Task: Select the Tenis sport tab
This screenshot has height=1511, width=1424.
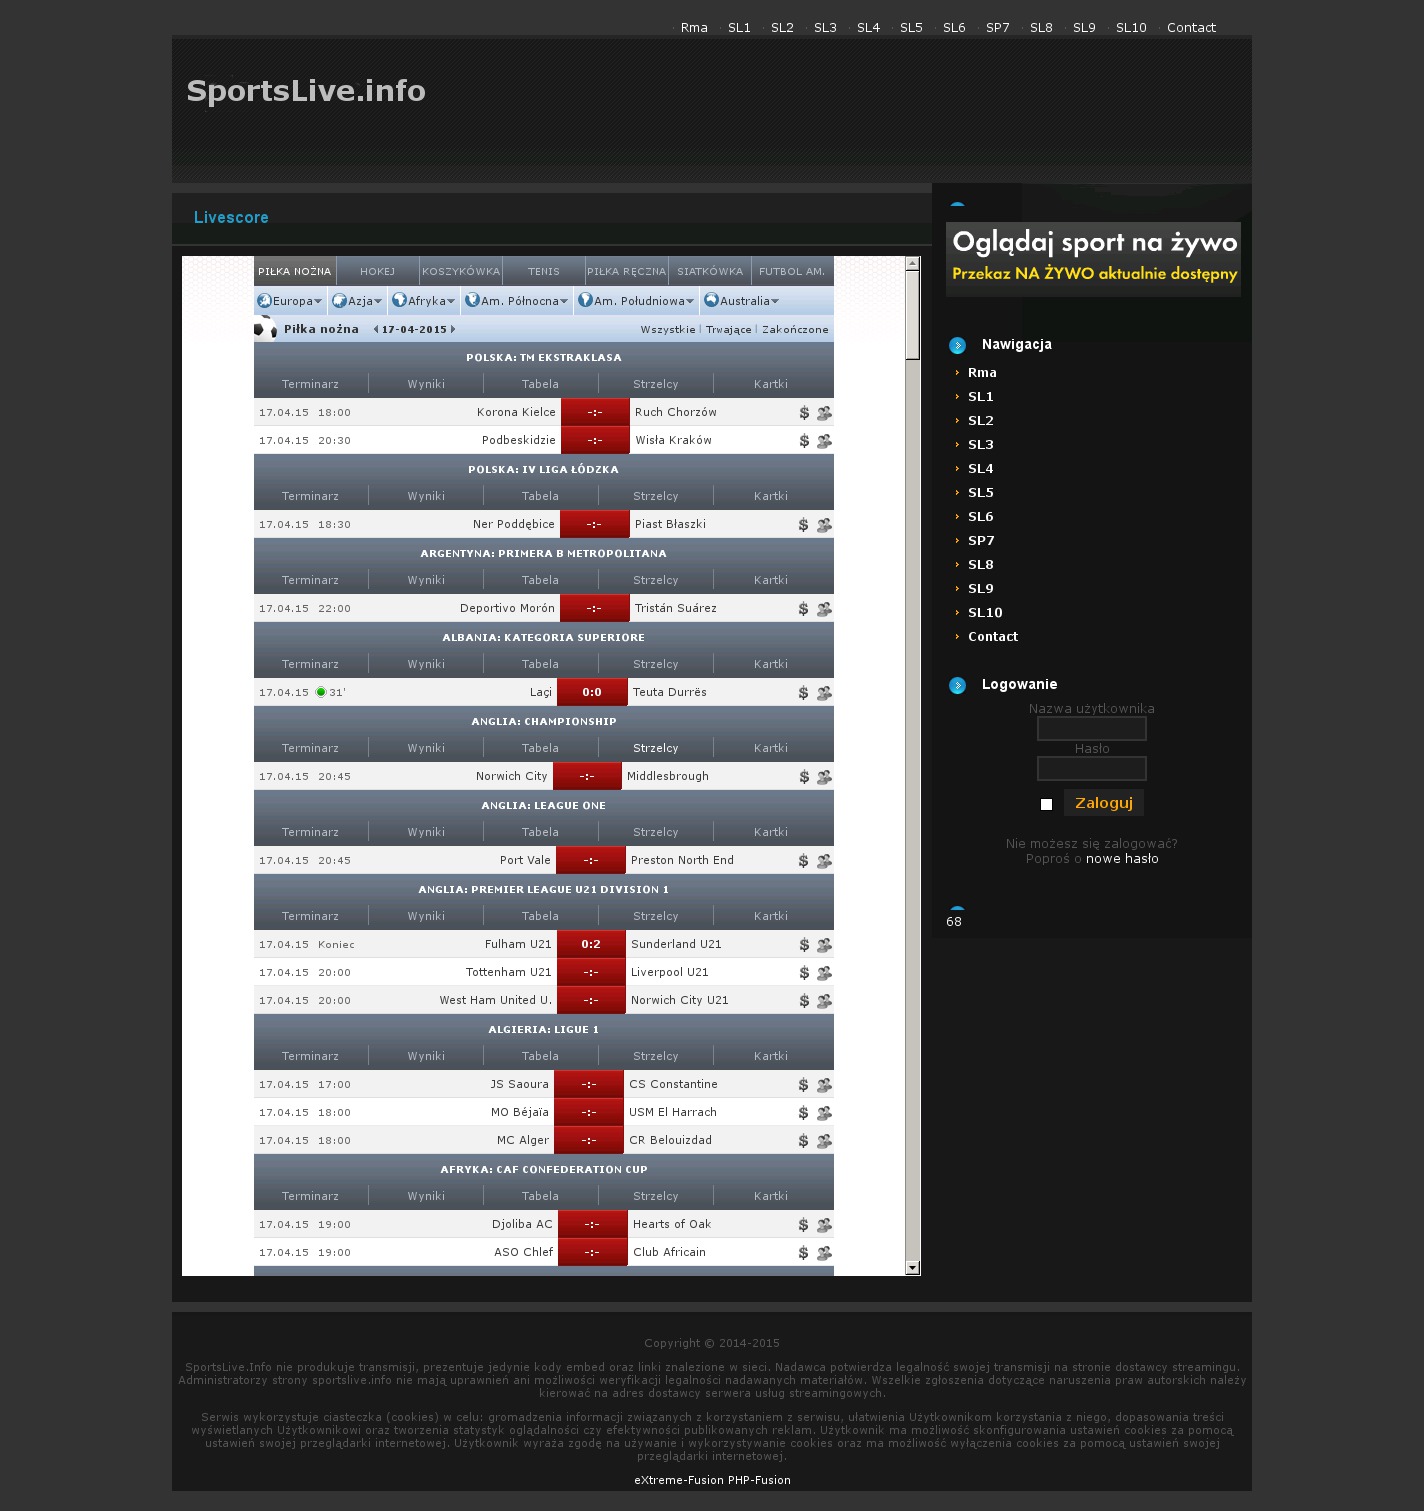Action: coord(543,271)
